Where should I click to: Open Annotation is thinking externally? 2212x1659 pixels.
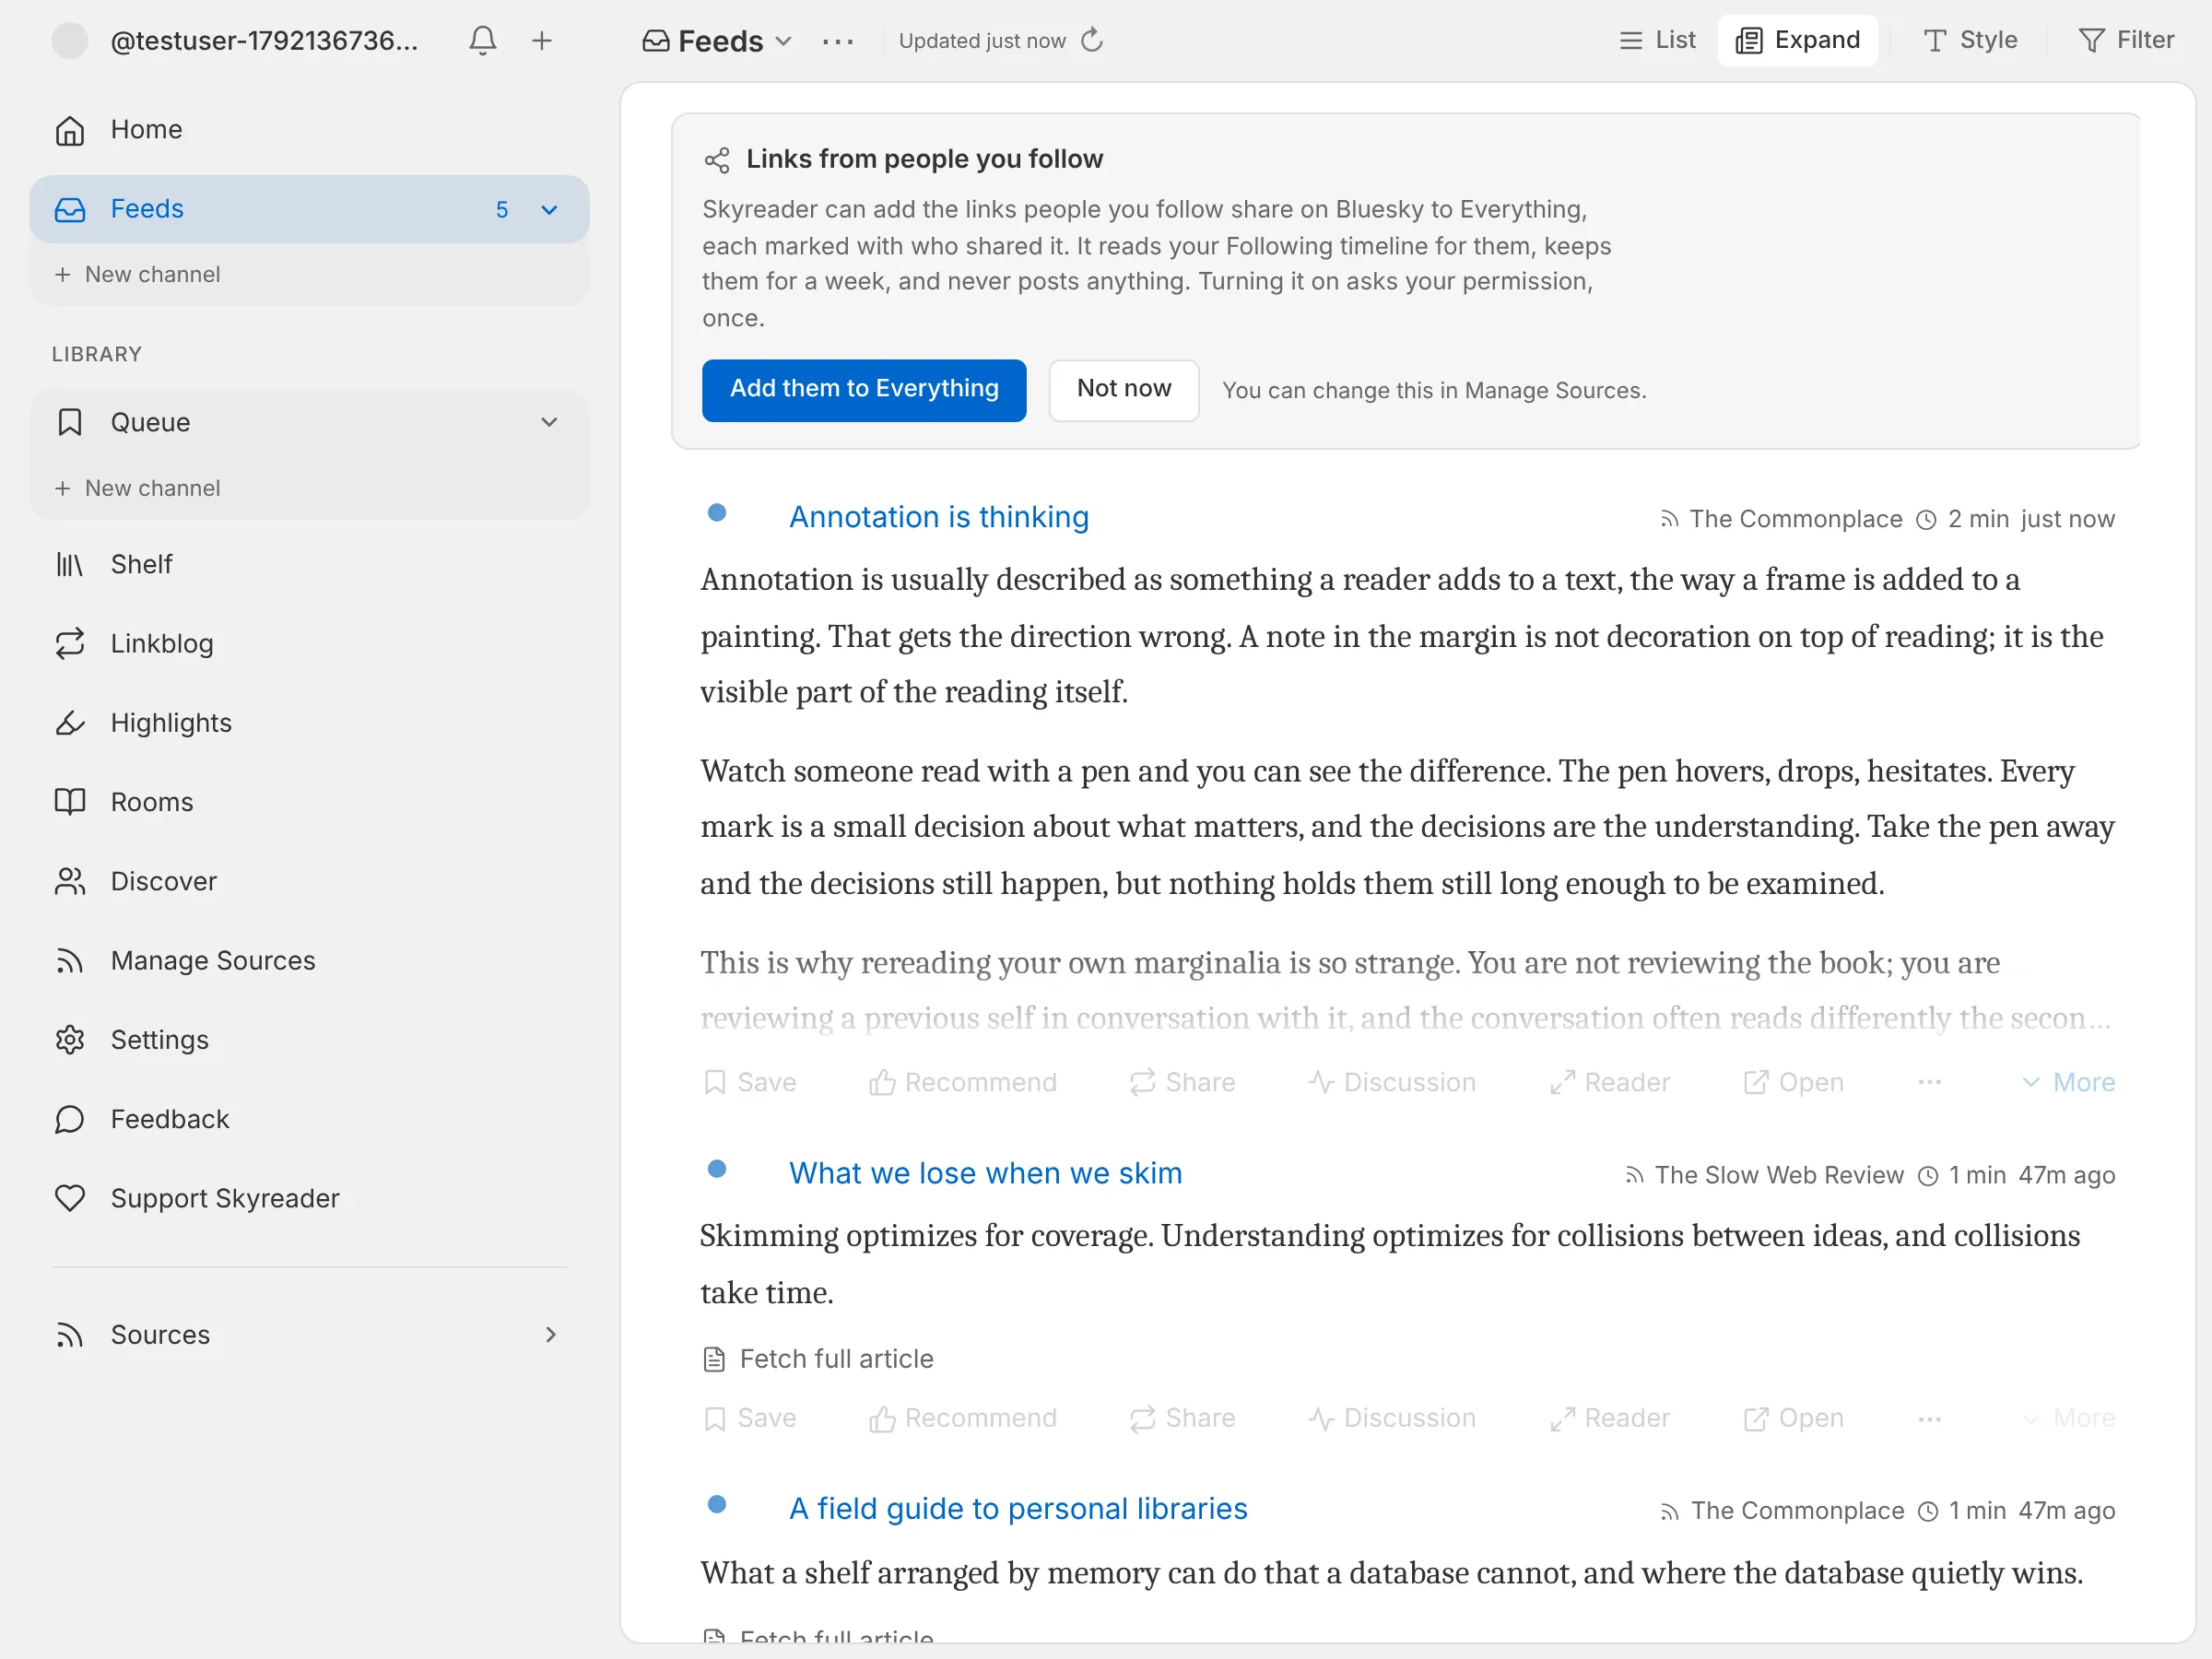[1793, 1082]
